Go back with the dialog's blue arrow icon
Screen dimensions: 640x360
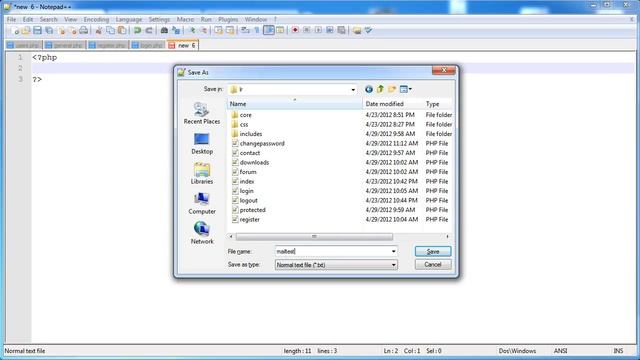(x=369, y=89)
